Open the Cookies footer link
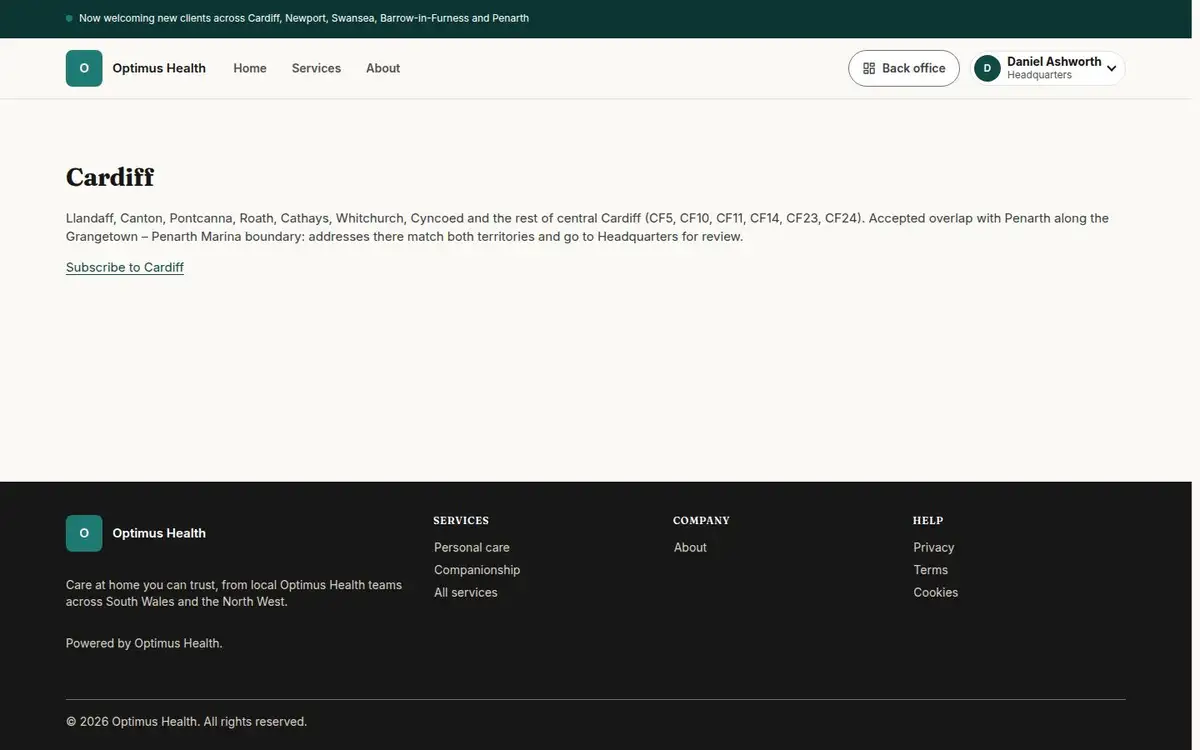The width and height of the screenshot is (1200, 750). pos(936,592)
